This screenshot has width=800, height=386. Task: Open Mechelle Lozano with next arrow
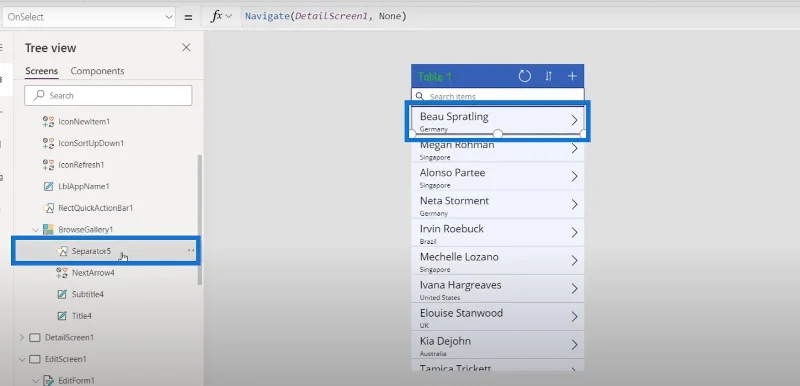[574, 261]
